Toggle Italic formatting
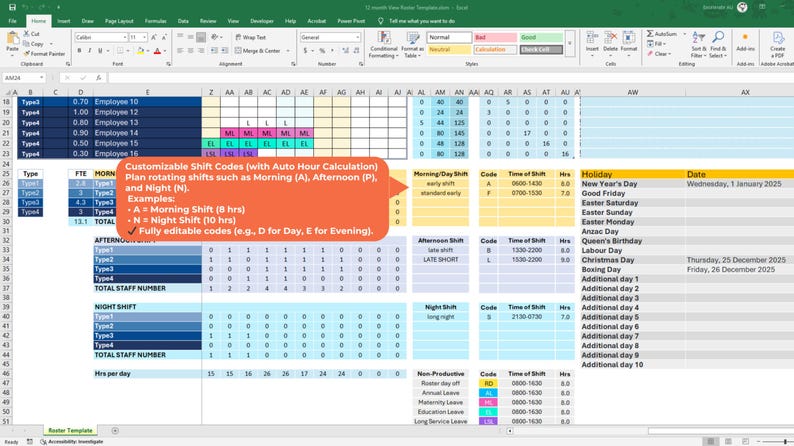 [x=90, y=51]
